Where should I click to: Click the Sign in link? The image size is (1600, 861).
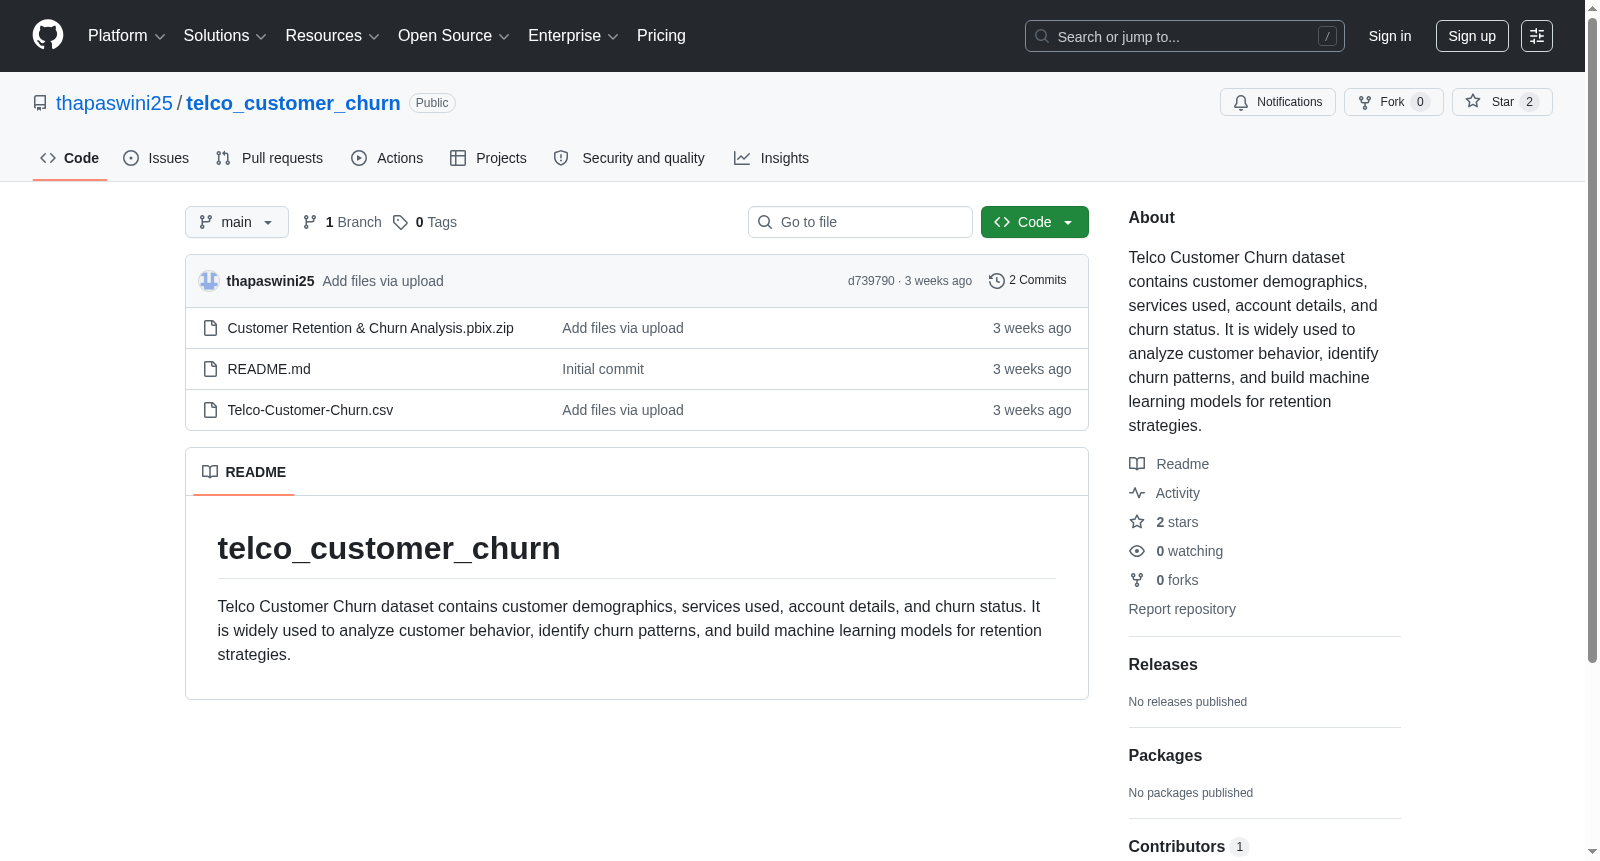click(x=1390, y=36)
